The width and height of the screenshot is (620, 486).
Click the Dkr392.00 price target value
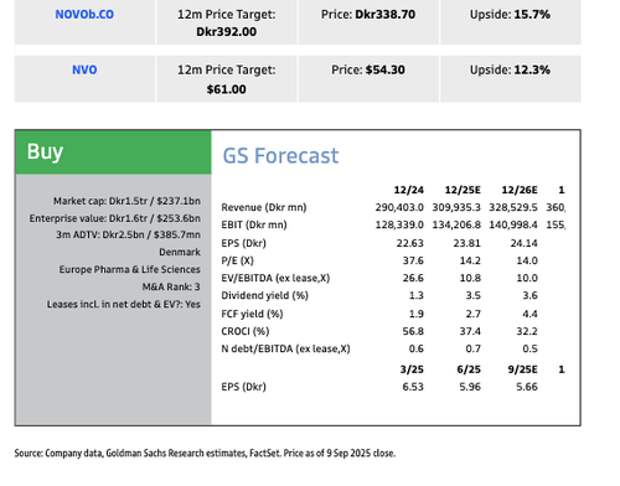[226, 32]
